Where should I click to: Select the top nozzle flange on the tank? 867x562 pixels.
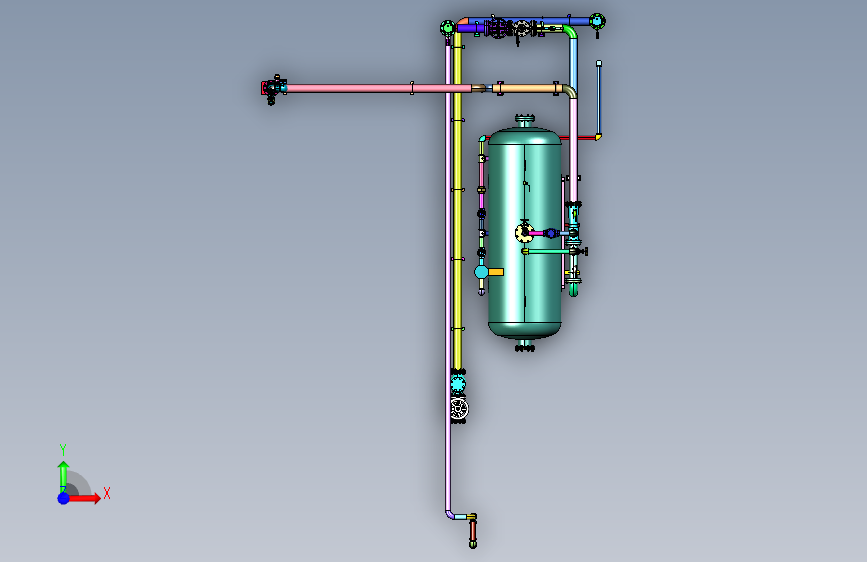(525, 119)
